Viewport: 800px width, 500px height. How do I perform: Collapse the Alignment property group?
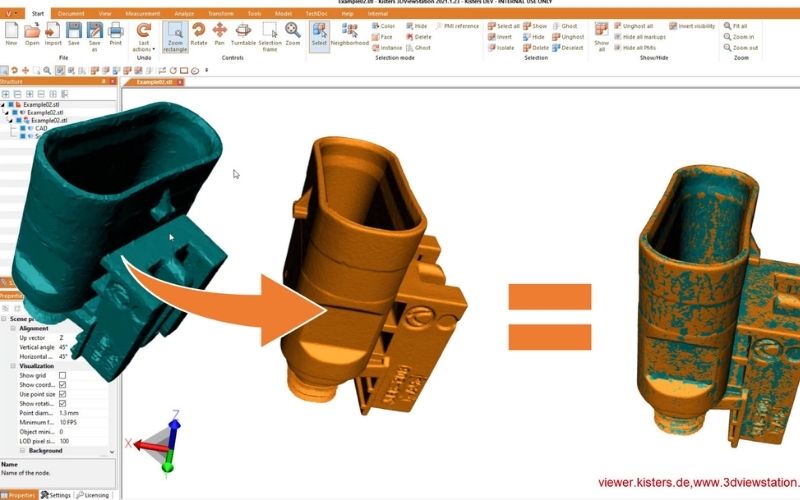13,328
